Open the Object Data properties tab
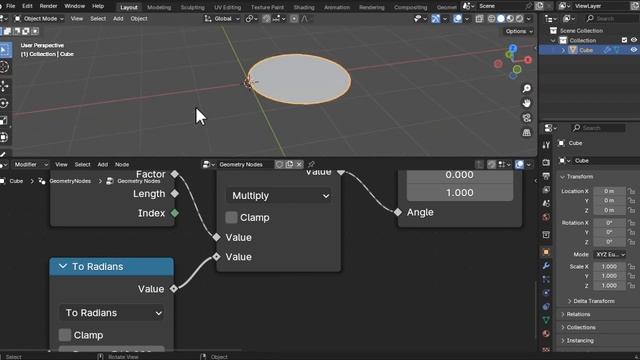This screenshot has height=360, width=640. (x=546, y=320)
